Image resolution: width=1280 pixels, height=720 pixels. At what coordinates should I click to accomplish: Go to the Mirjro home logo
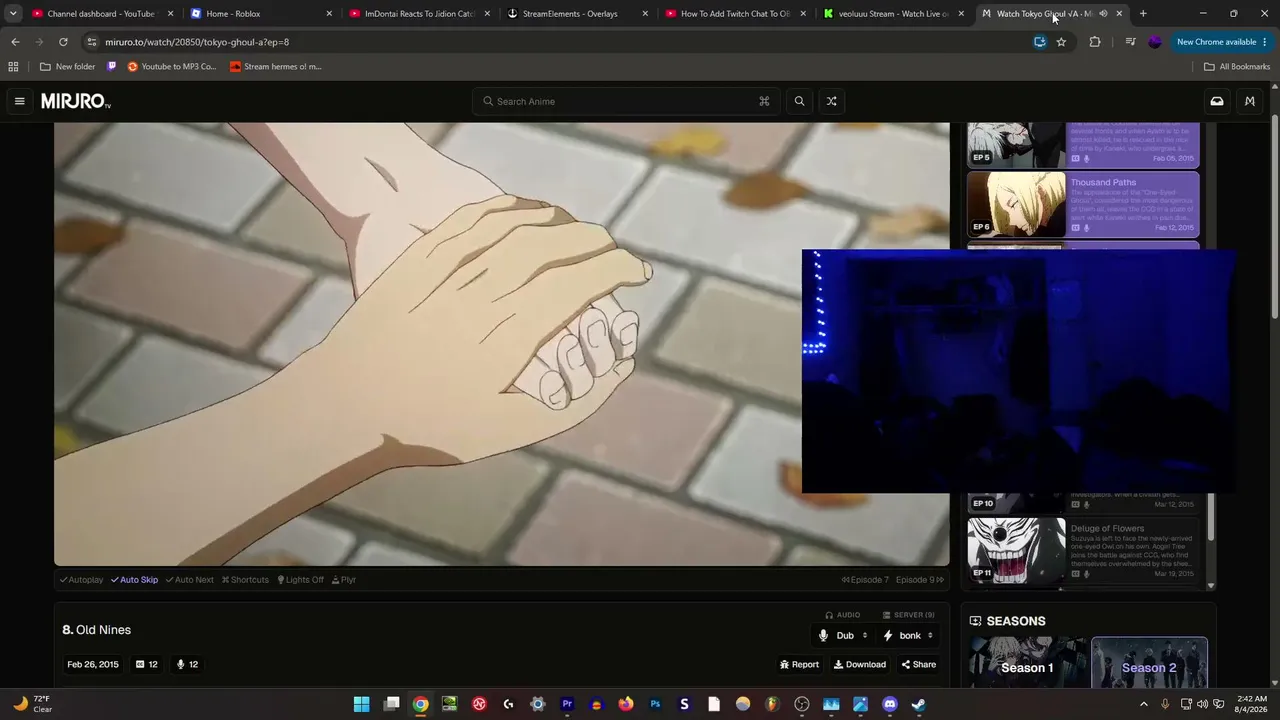pyautogui.click(x=75, y=101)
